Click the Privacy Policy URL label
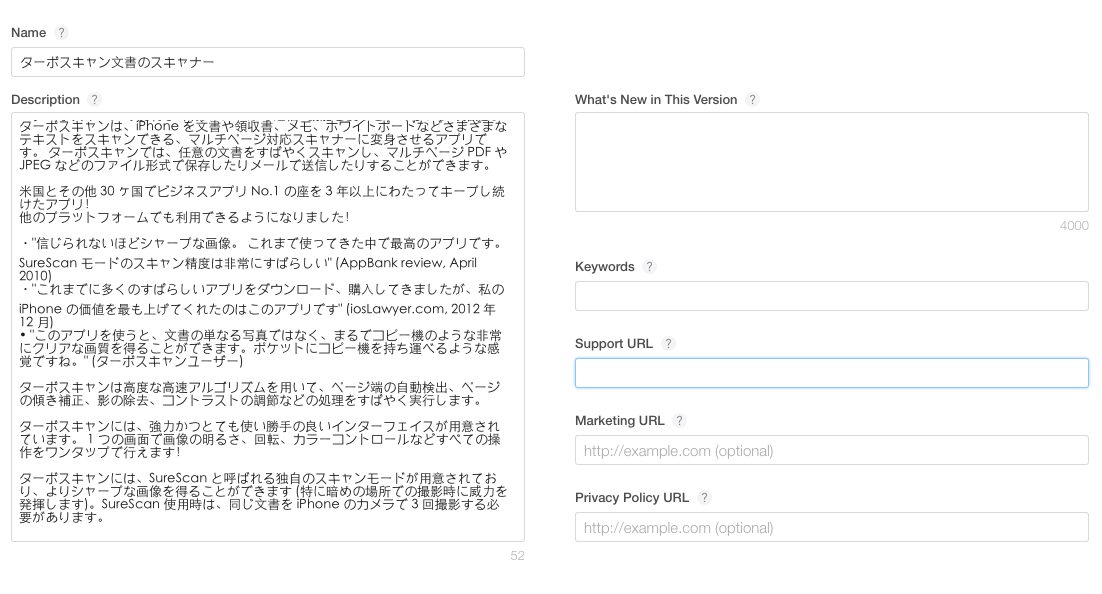1102x594 pixels. [632, 498]
